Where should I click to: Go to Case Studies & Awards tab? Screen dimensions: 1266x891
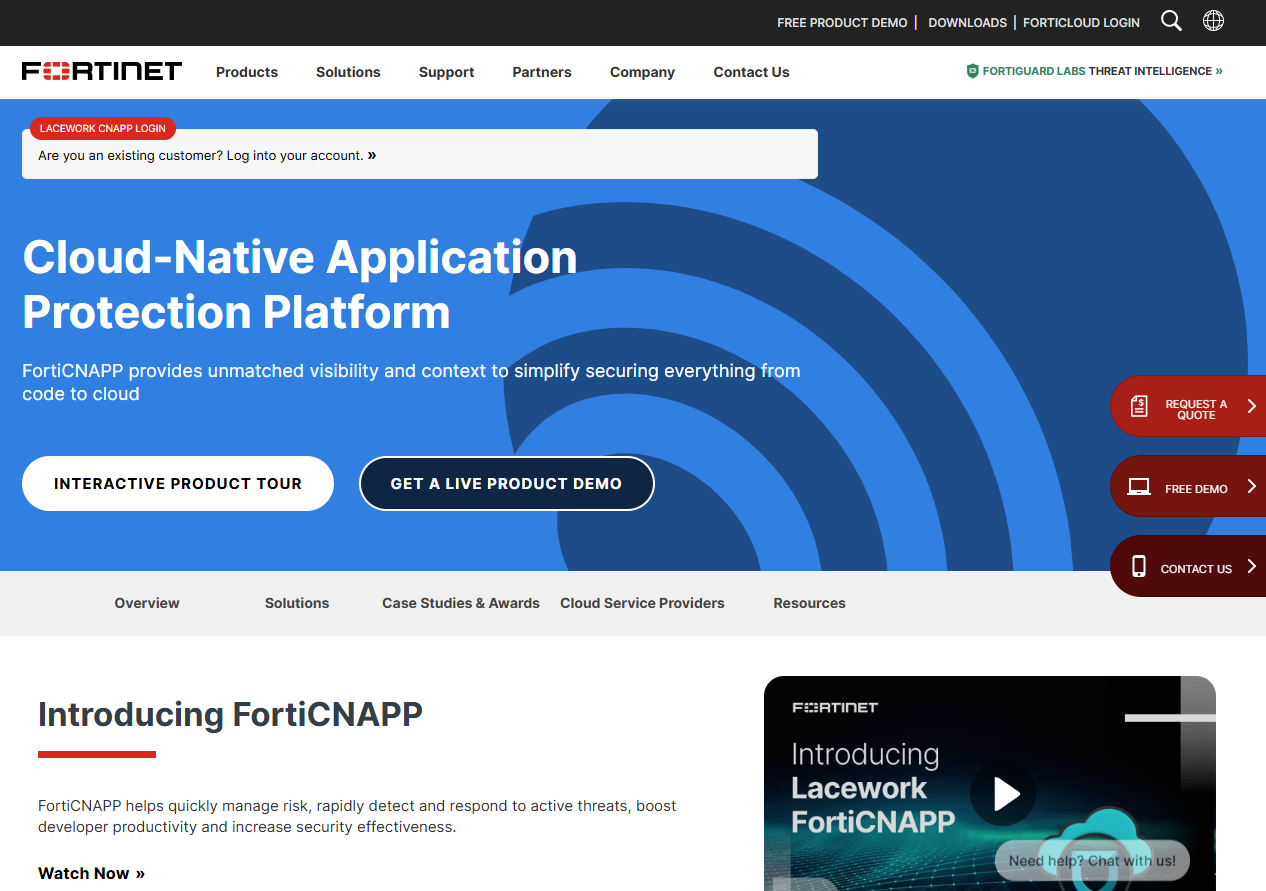click(461, 603)
